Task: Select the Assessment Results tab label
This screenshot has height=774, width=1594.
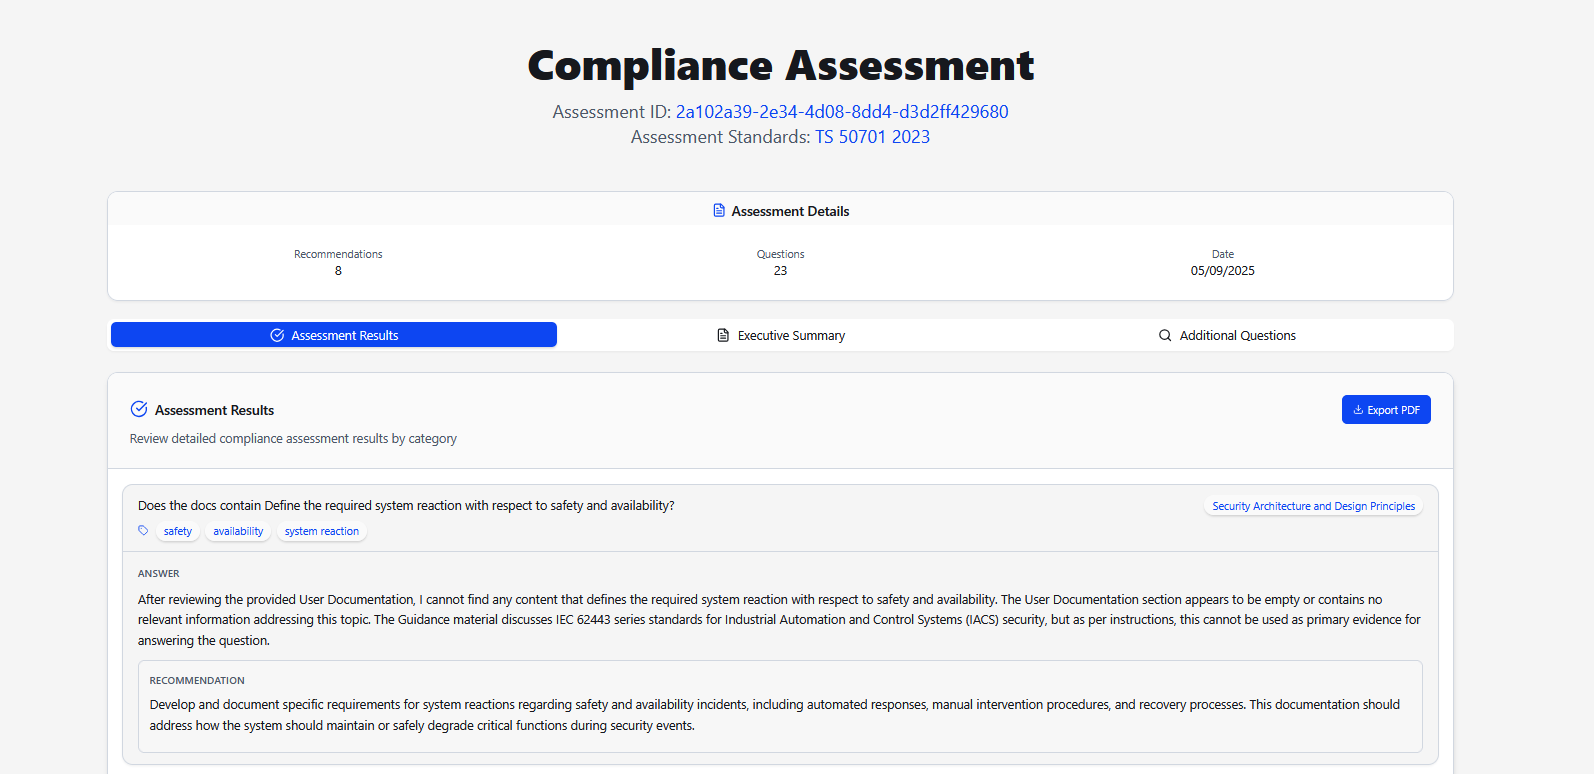Action: pyautogui.click(x=344, y=336)
